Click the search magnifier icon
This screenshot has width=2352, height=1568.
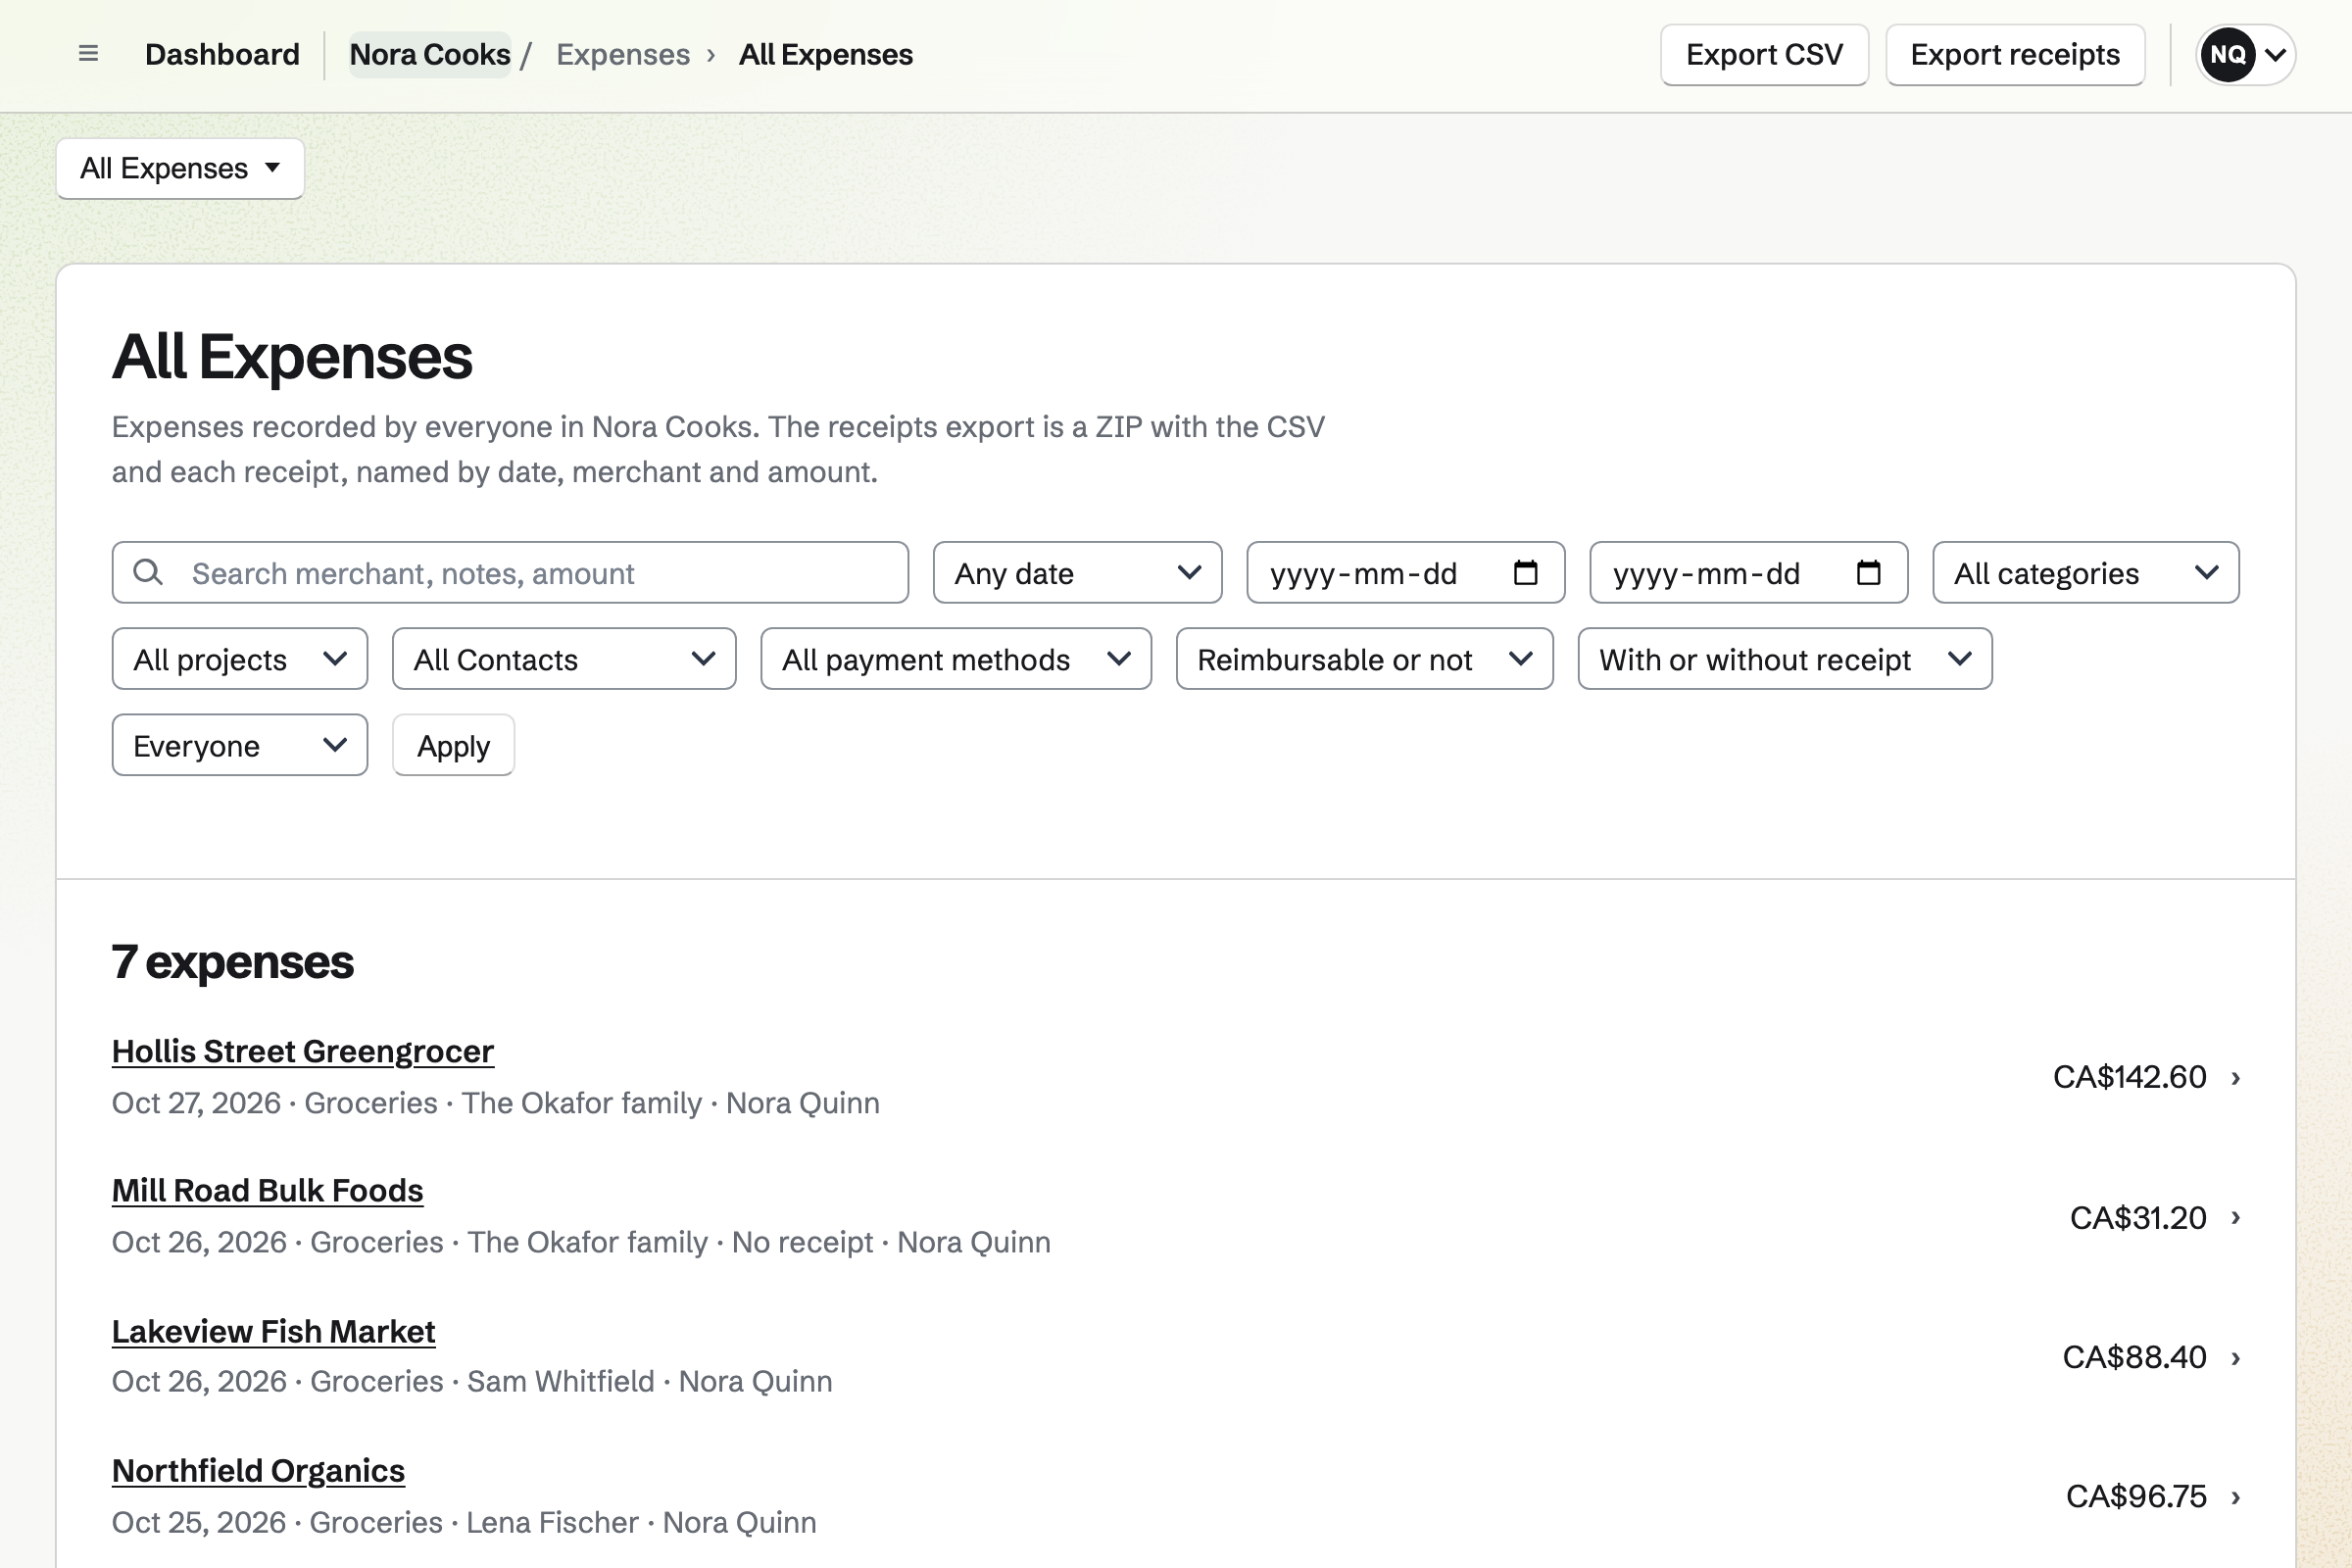[148, 572]
